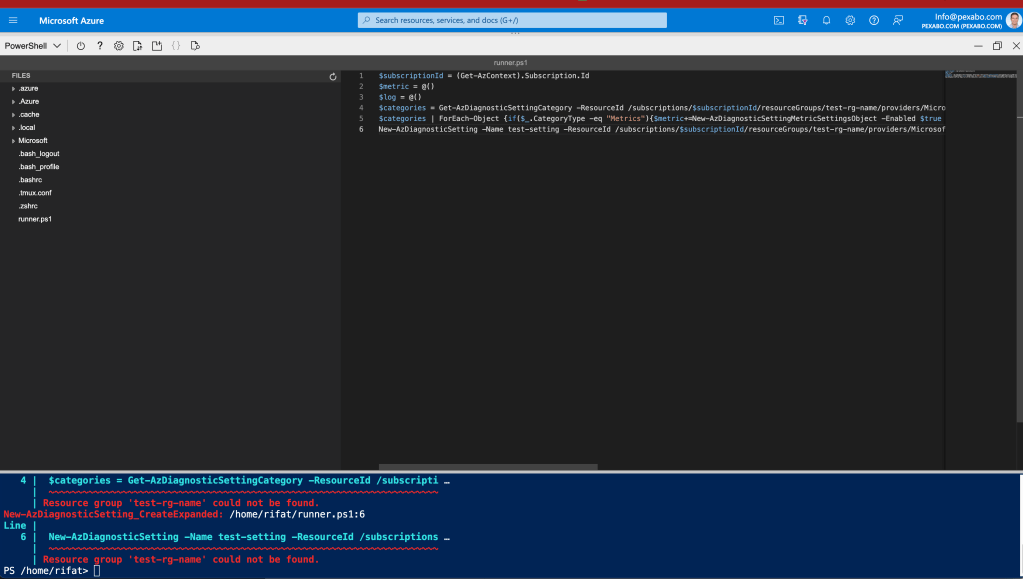Place cursor on the $subscriptionId assignment line
Screen dimensions: 1023x579
[483, 76]
